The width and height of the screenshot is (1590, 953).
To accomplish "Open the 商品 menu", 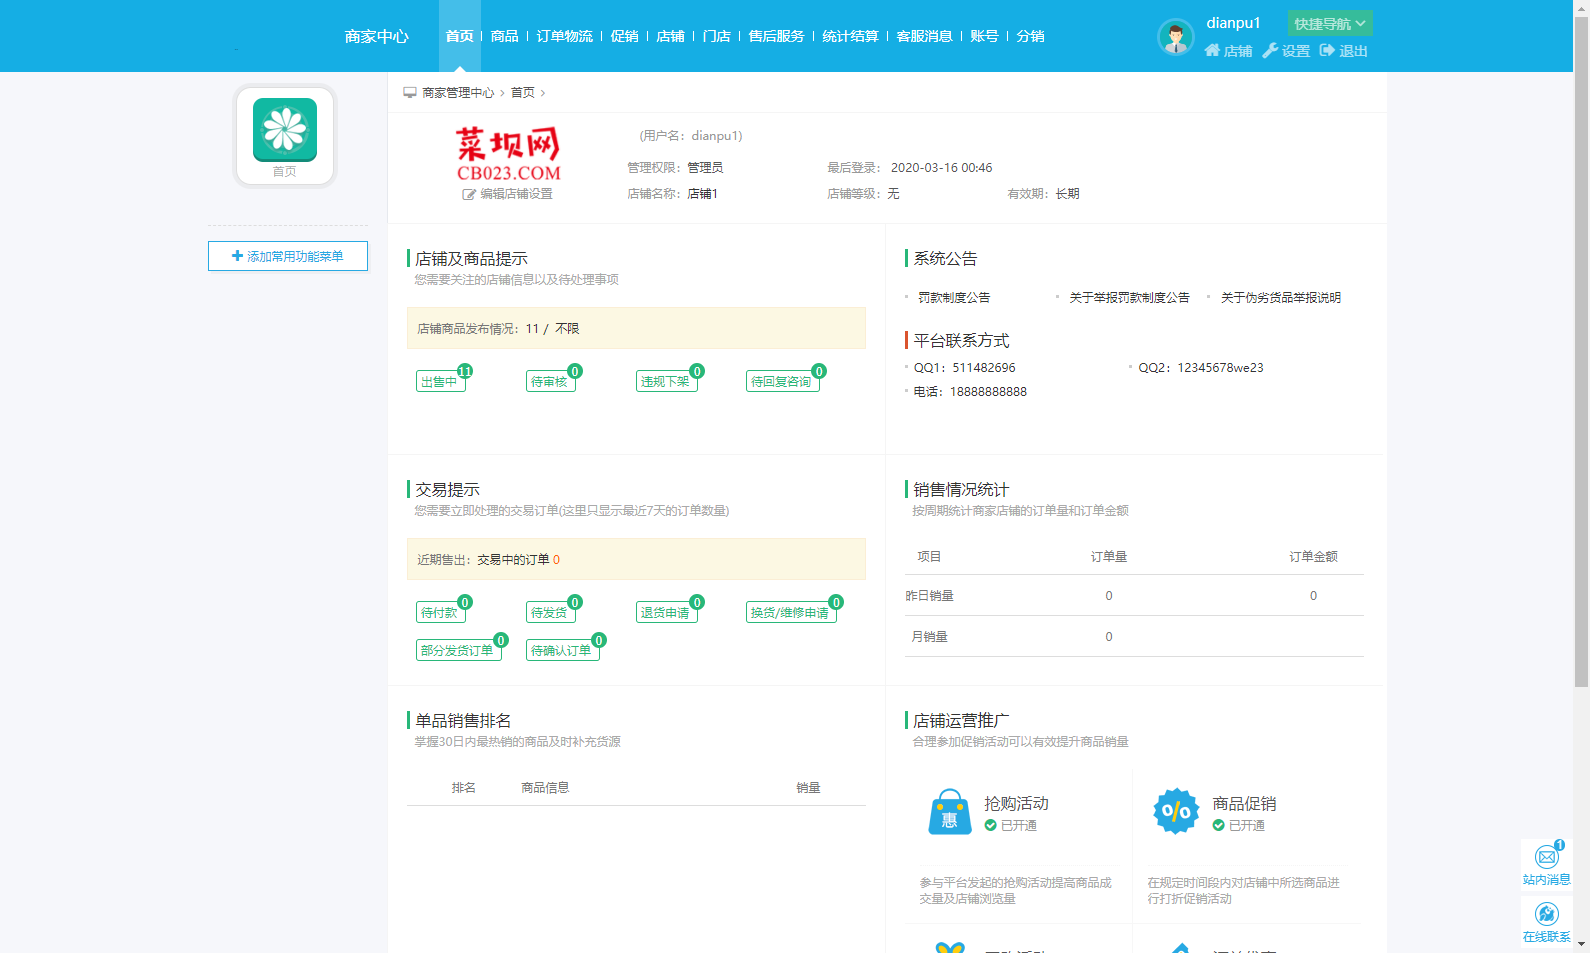I will click(x=504, y=36).
